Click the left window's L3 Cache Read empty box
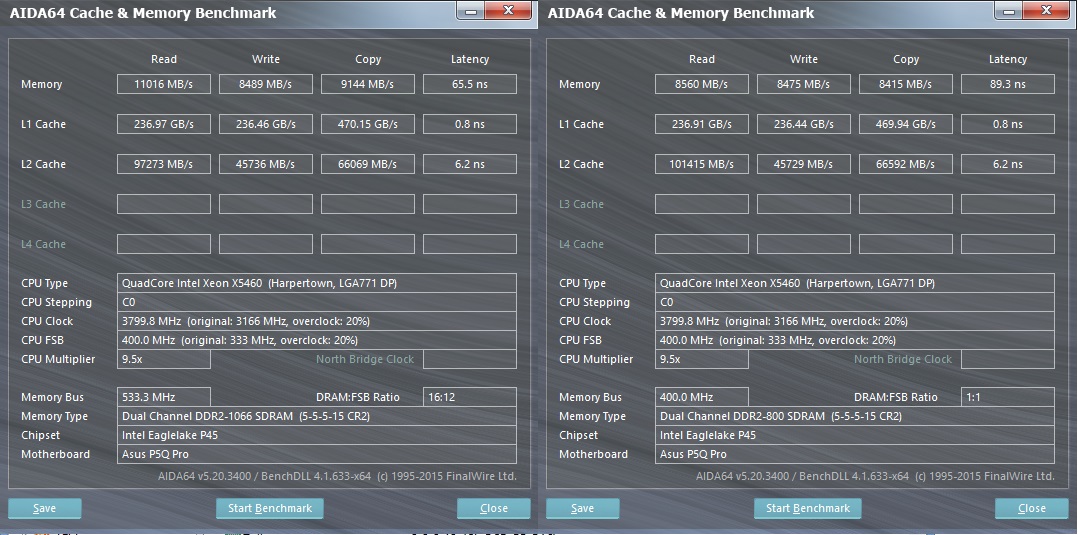1078x535 pixels. (164, 204)
